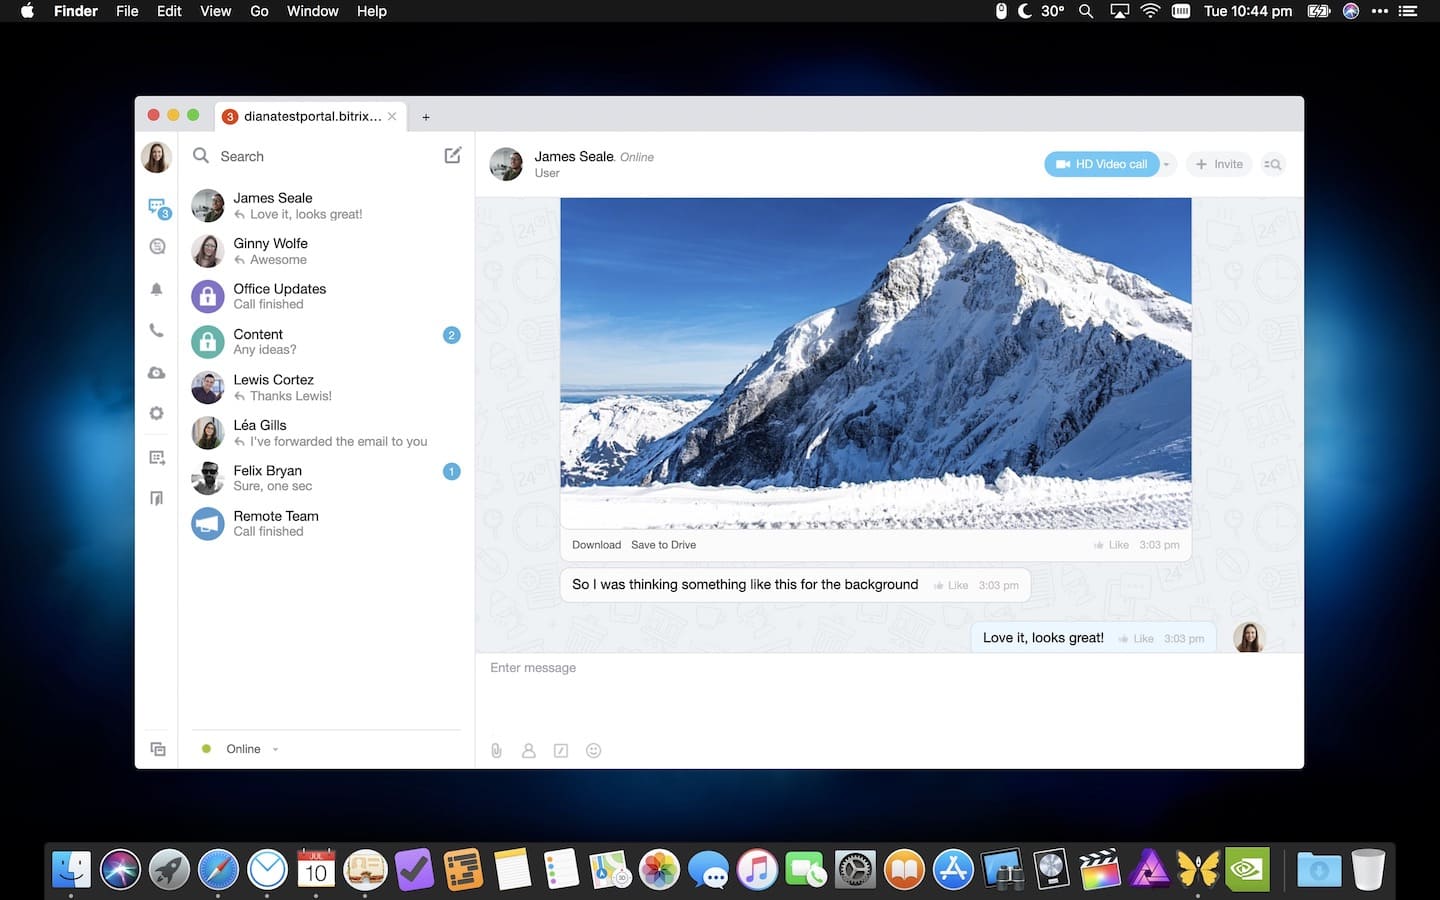The height and width of the screenshot is (900, 1440).
Task: Open the Calls section via the phone icon
Action: tap(157, 330)
